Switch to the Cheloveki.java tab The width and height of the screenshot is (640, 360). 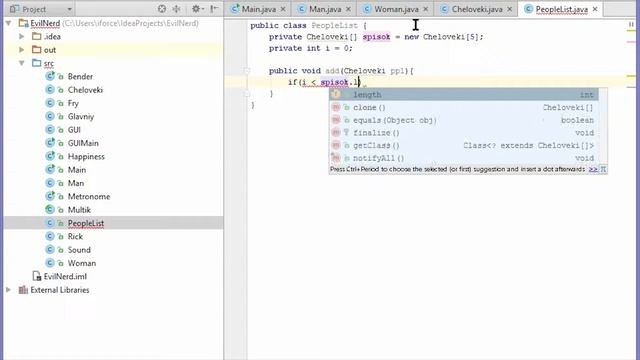[477, 9]
